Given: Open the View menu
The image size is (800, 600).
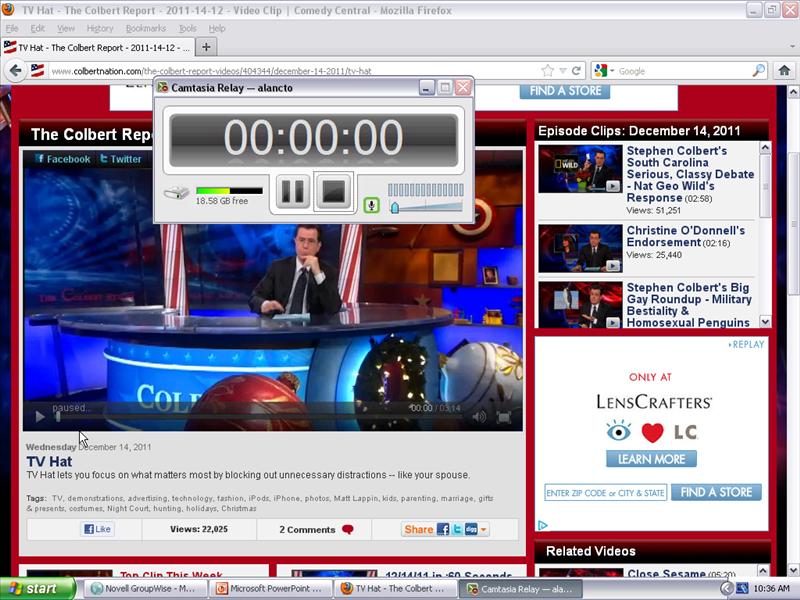Looking at the screenshot, I should pos(66,28).
